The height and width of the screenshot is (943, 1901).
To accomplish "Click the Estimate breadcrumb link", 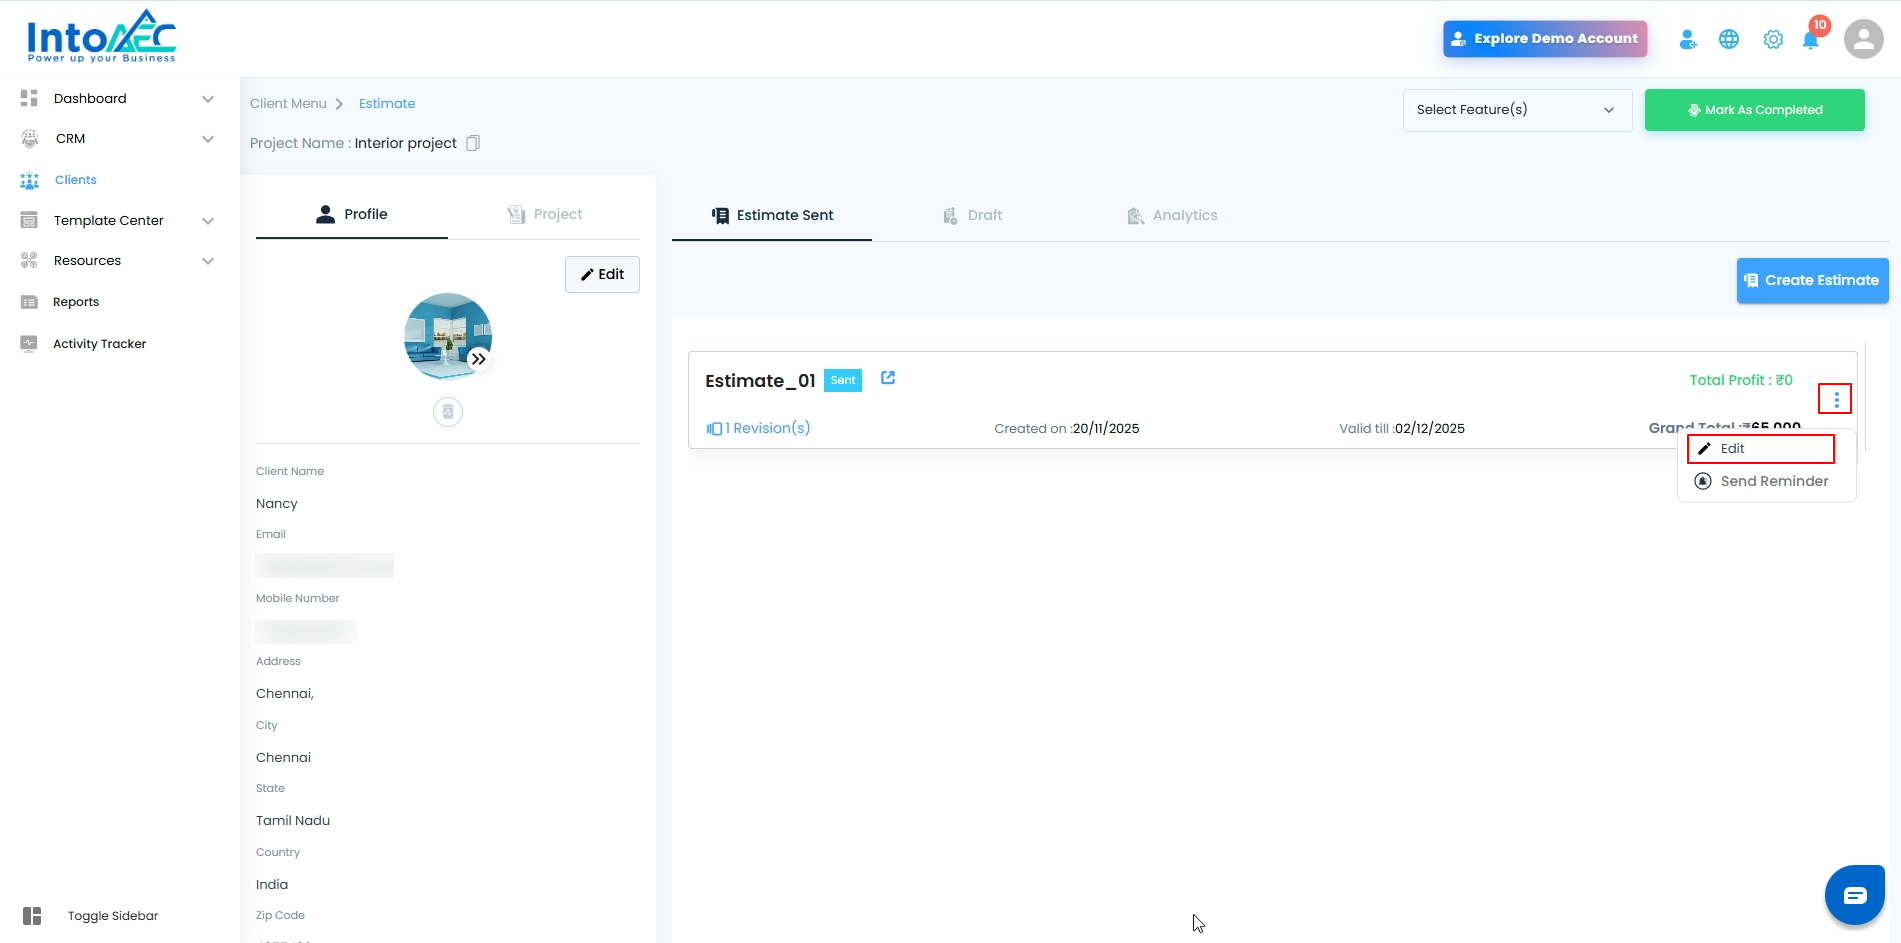I will point(387,103).
